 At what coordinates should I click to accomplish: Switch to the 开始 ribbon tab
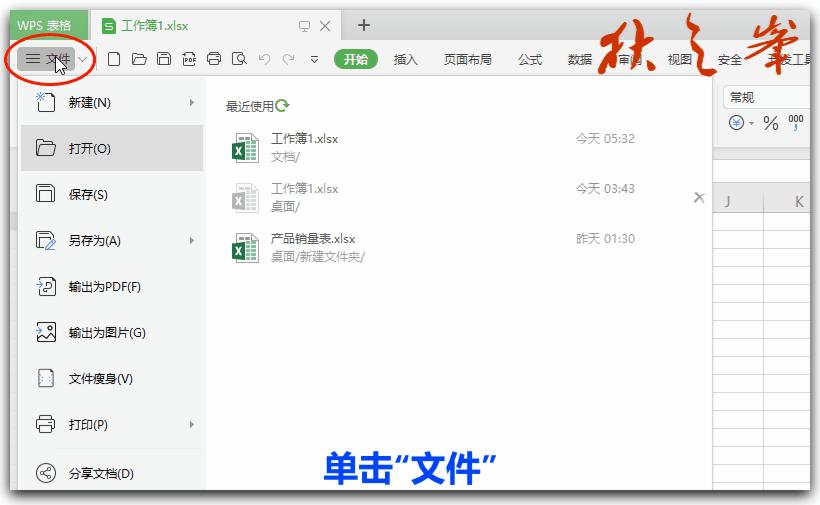pyautogui.click(x=356, y=59)
